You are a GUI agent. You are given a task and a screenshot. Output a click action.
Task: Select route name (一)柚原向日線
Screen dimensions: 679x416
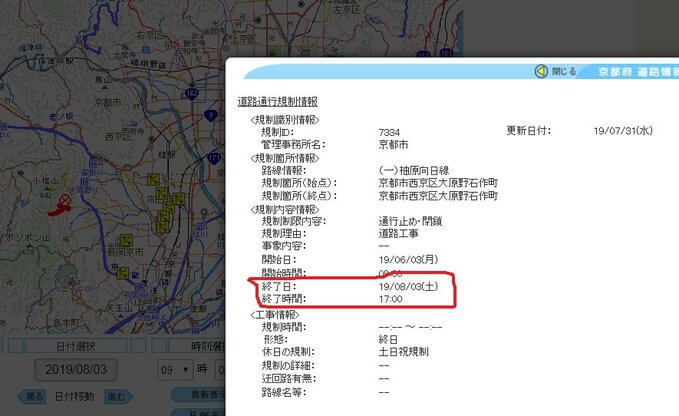point(414,171)
